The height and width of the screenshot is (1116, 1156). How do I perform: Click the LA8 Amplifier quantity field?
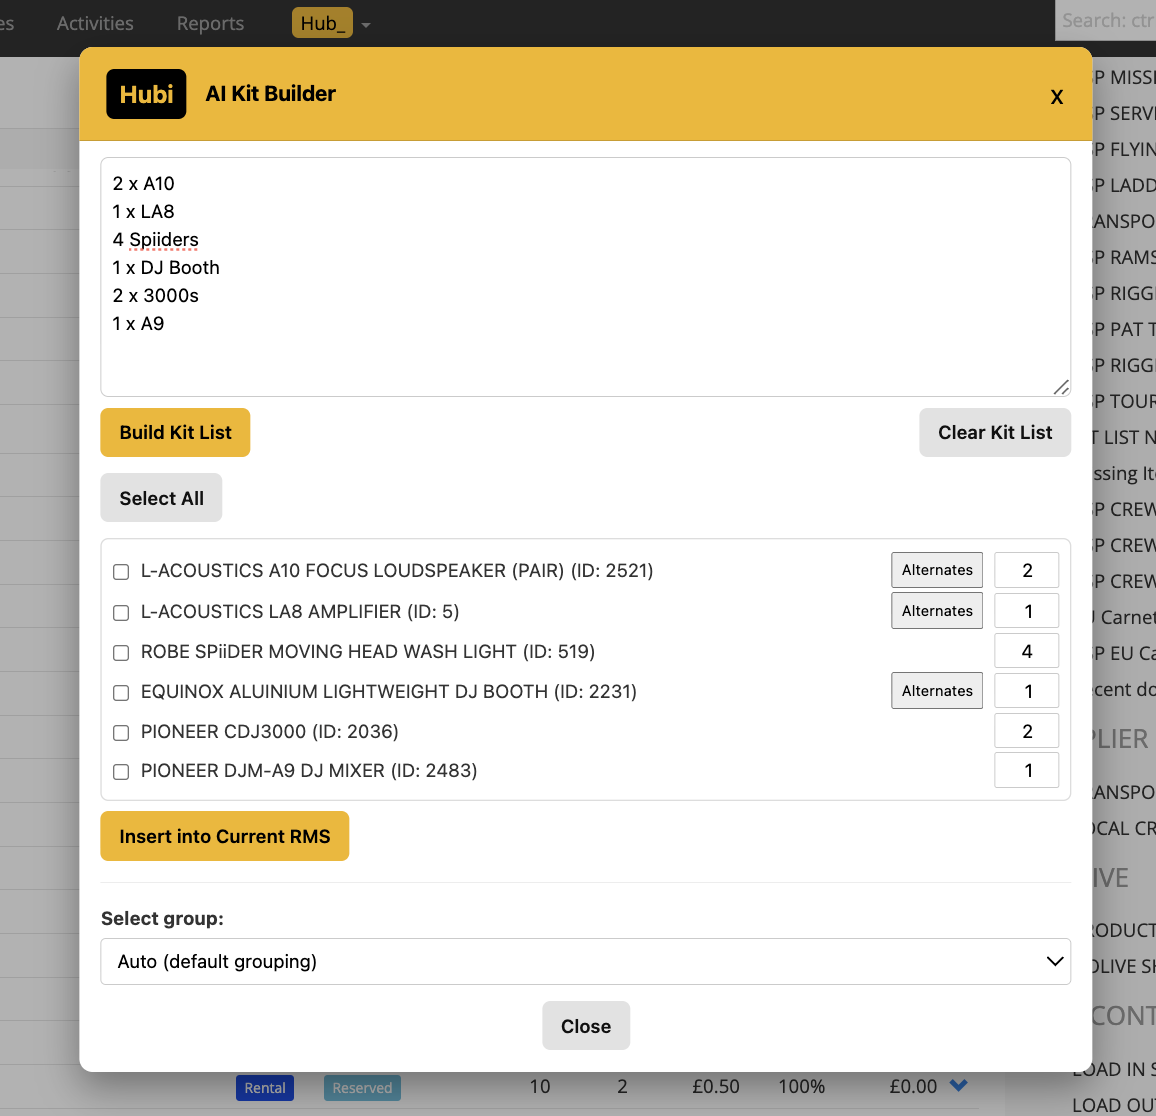1027,611
